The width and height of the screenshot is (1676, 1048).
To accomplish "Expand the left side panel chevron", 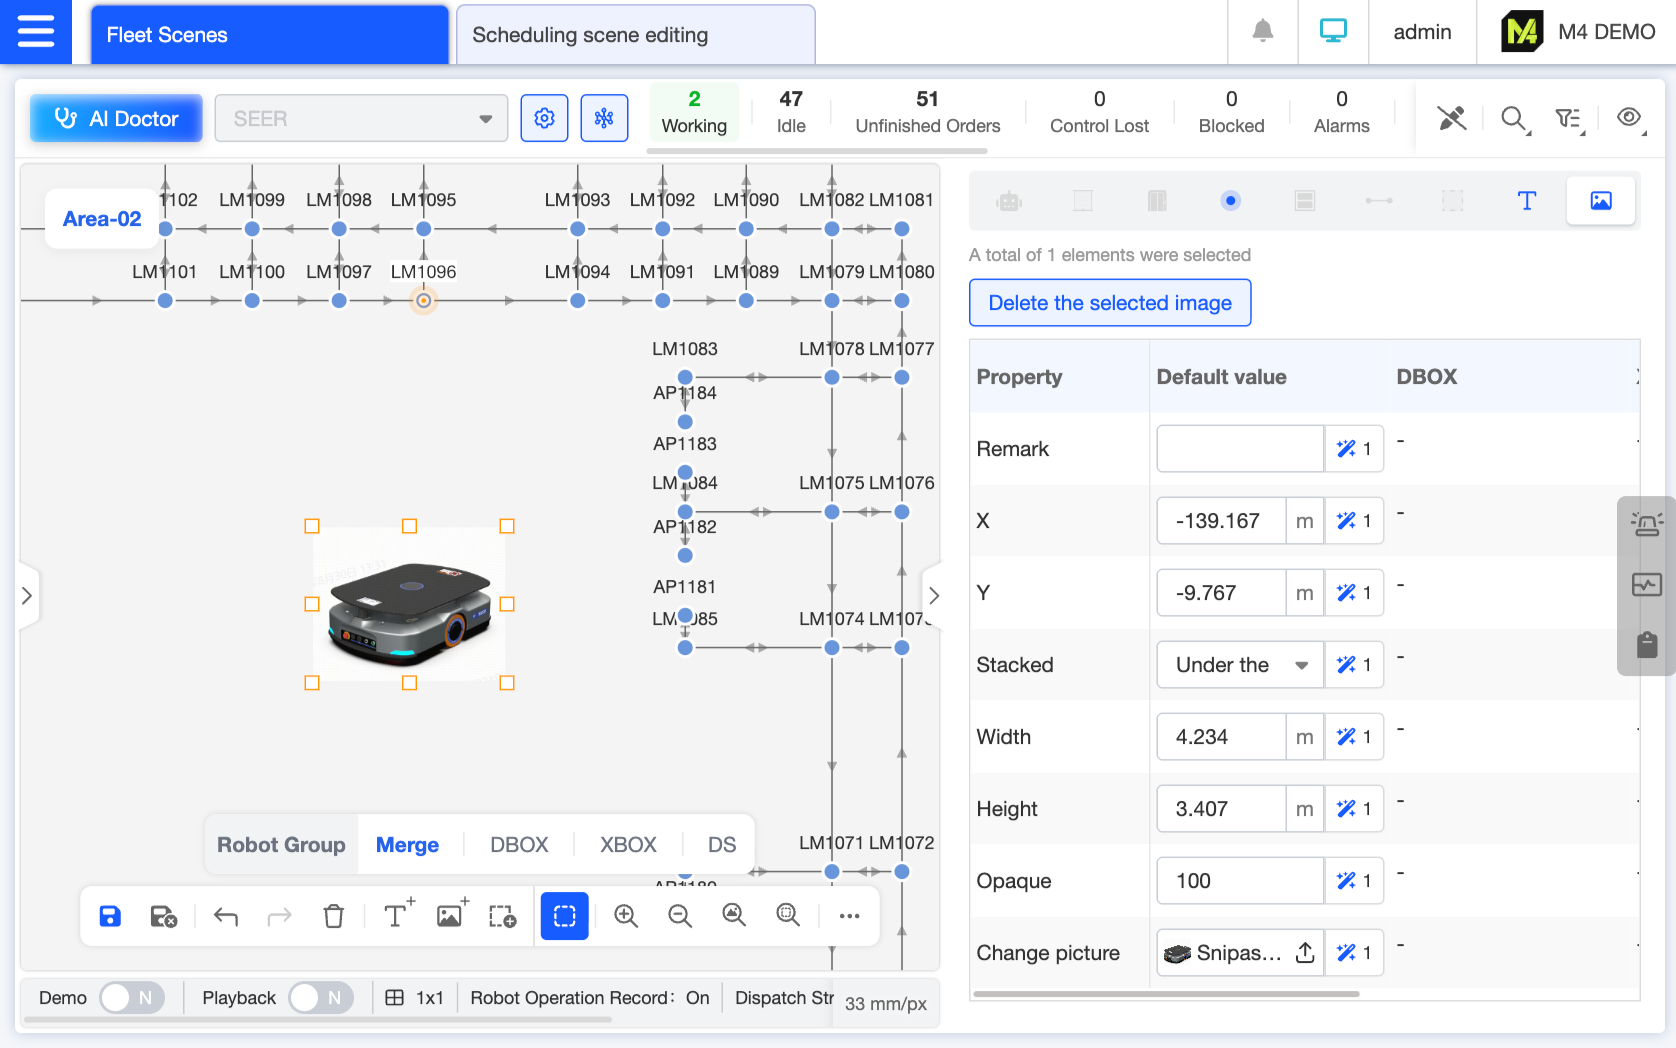I will pyautogui.click(x=27, y=595).
